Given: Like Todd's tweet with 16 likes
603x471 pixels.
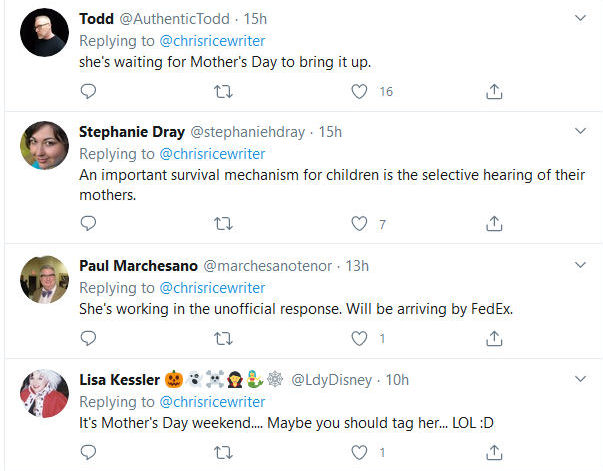Looking at the screenshot, I should (x=359, y=92).
